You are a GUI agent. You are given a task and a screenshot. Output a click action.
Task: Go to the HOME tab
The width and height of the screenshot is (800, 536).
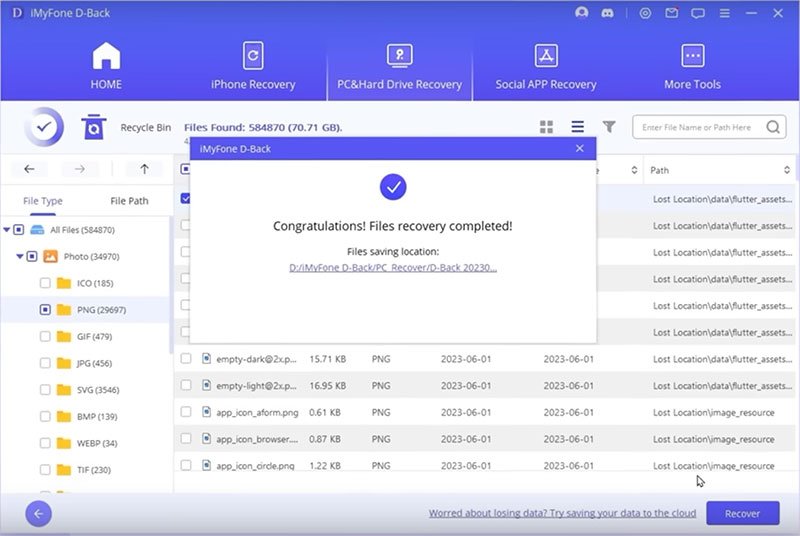tap(106, 66)
